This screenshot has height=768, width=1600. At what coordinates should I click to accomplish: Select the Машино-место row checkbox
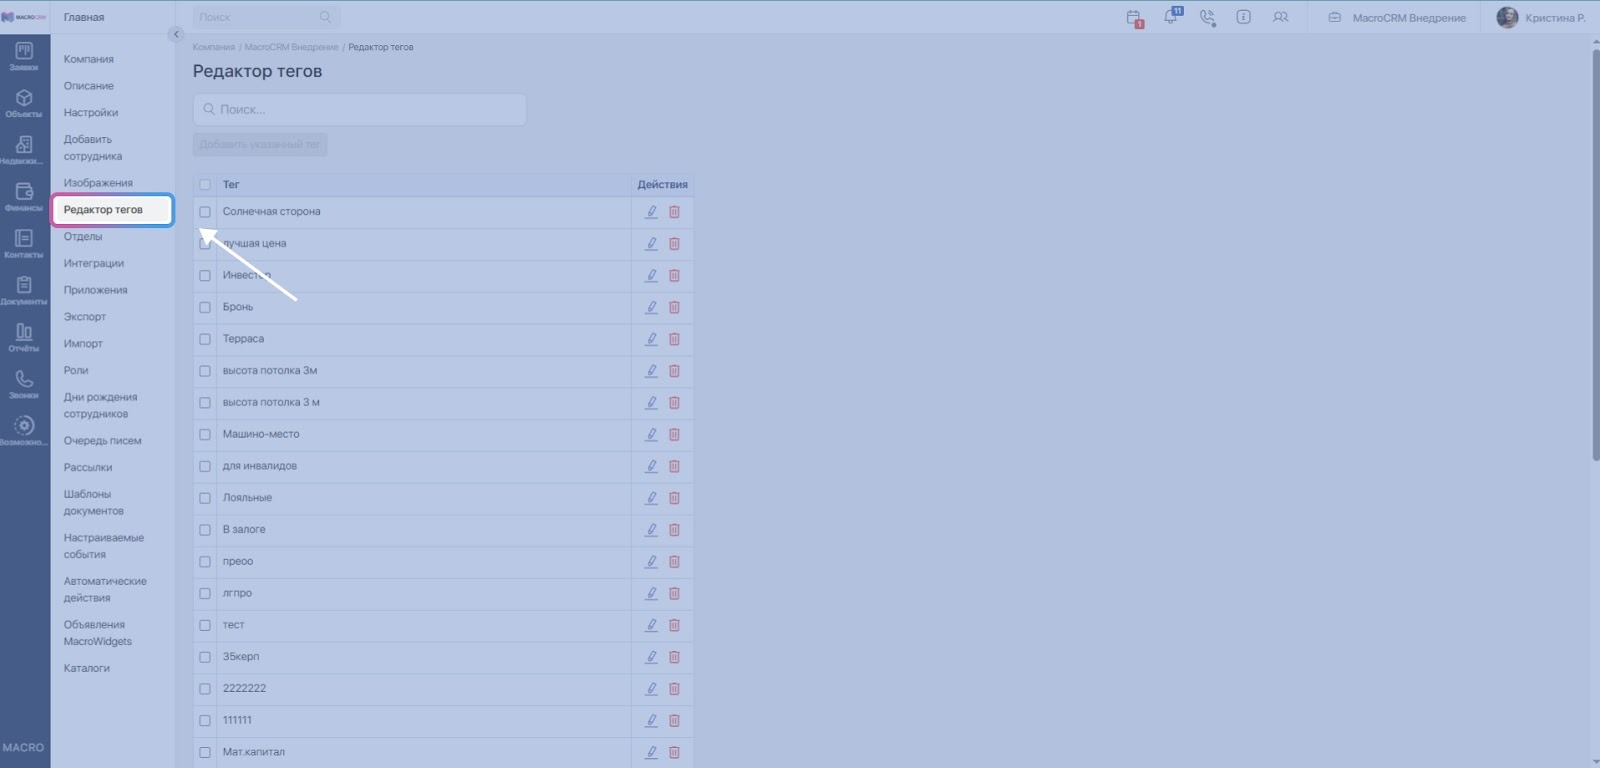tap(205, 435)
